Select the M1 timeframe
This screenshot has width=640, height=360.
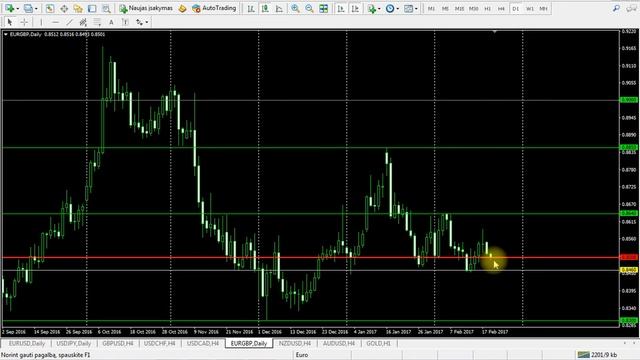click(431, 8)
